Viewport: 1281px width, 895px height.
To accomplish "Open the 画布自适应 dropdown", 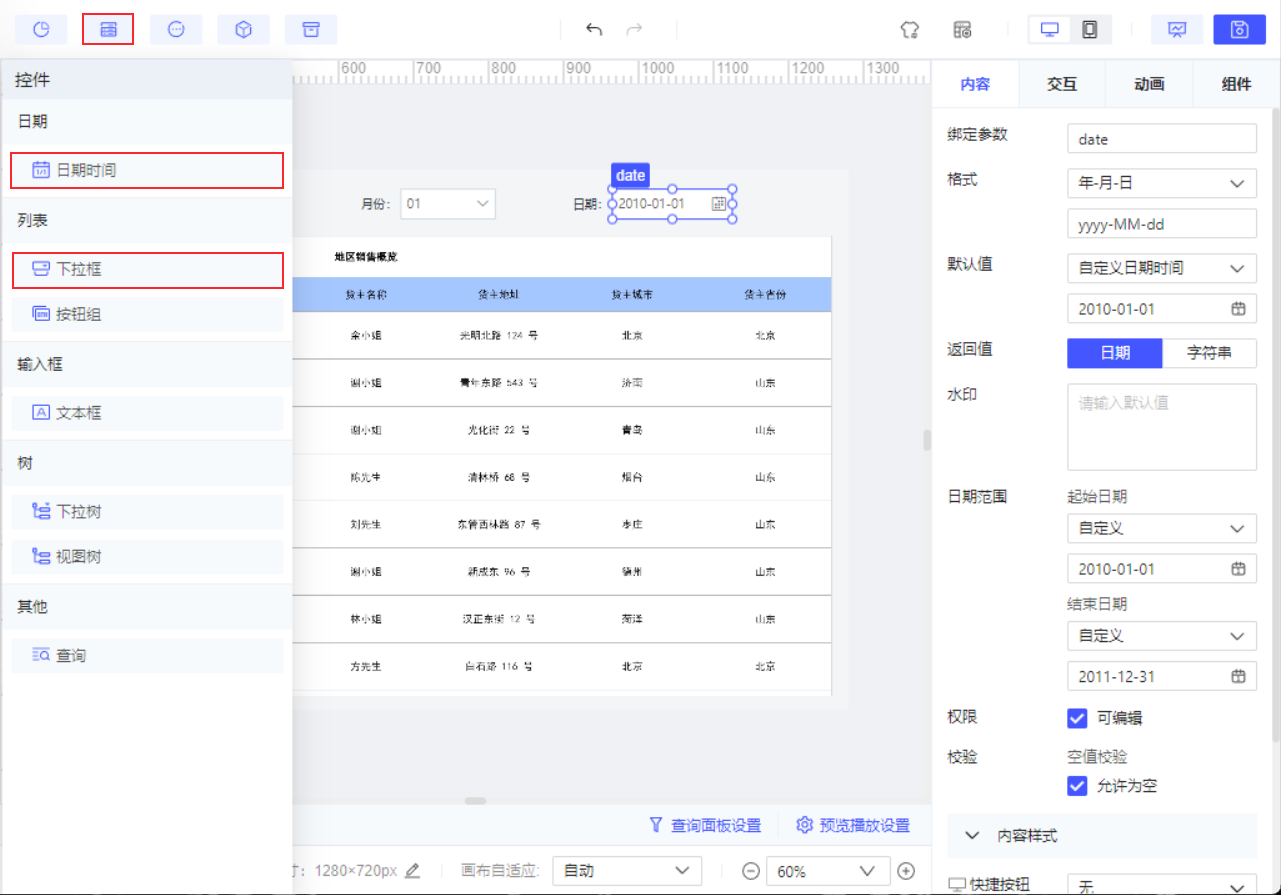I will click(627, 871).
